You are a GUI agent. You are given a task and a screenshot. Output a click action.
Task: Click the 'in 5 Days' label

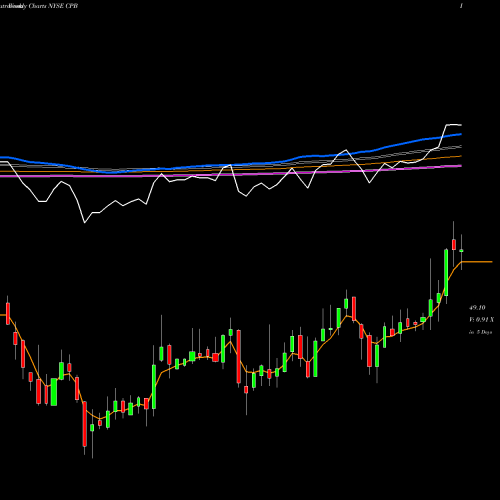coord(480,332)
